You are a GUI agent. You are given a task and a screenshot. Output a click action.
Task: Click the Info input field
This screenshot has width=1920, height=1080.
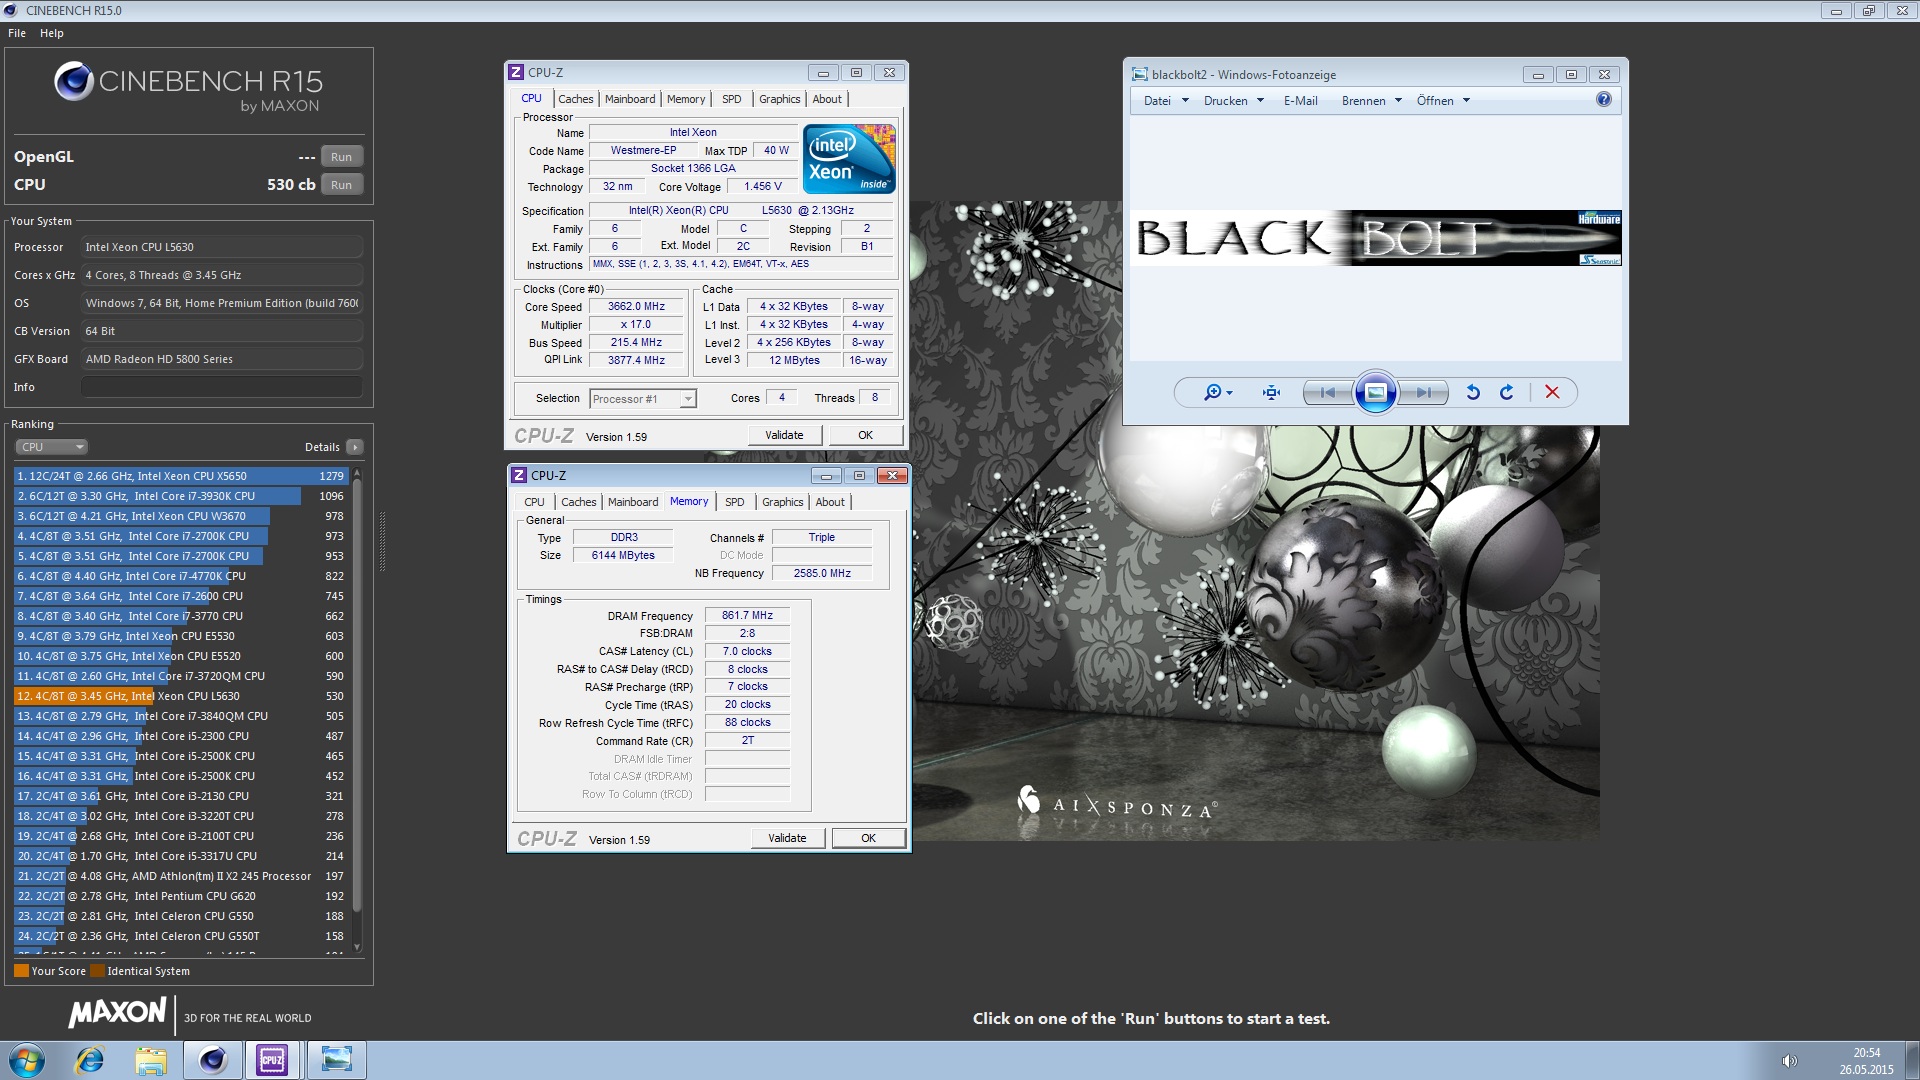(221, 387)
